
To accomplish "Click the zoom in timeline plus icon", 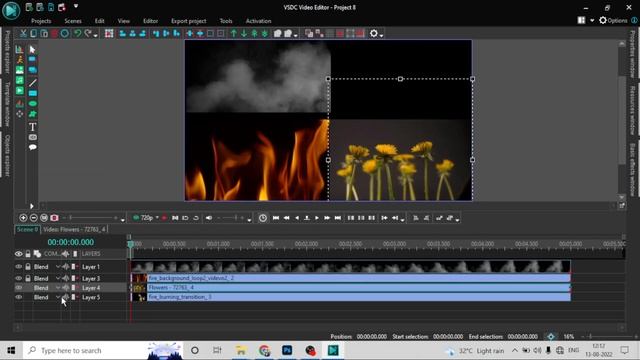I will point(23,218).
